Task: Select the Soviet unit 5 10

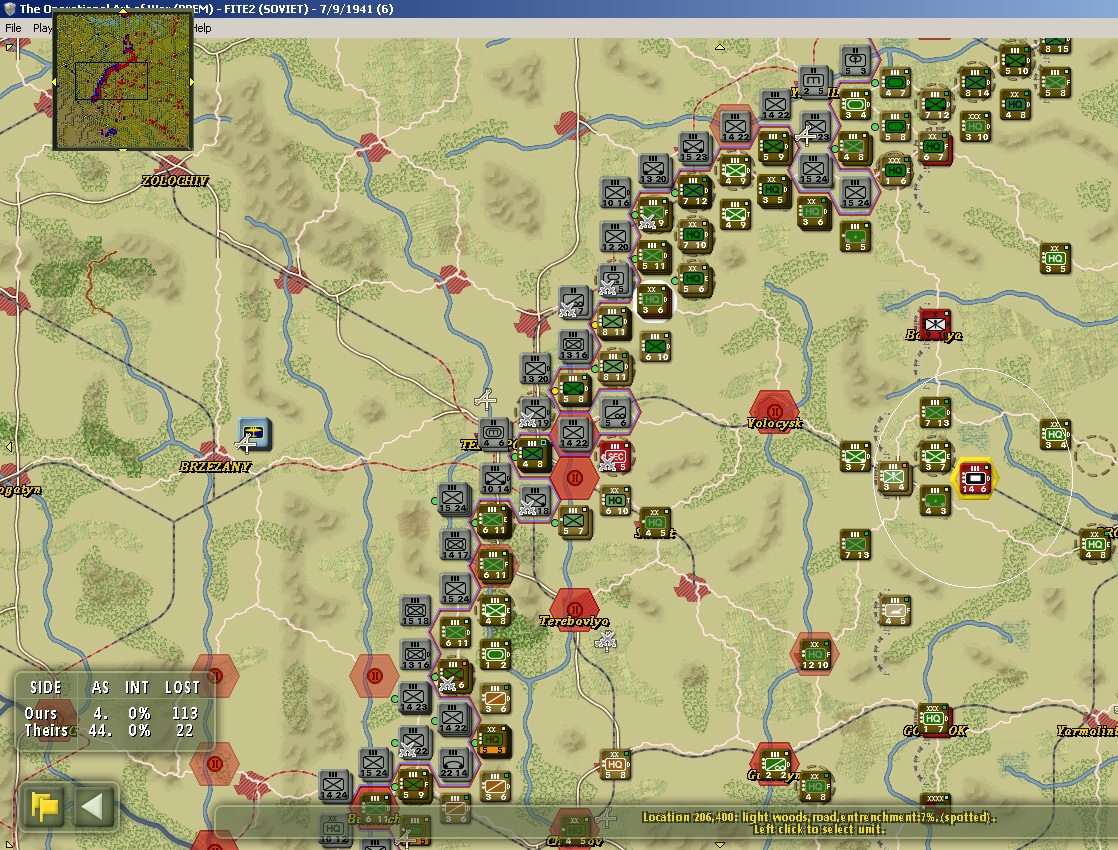Action: click(1015, 61)
